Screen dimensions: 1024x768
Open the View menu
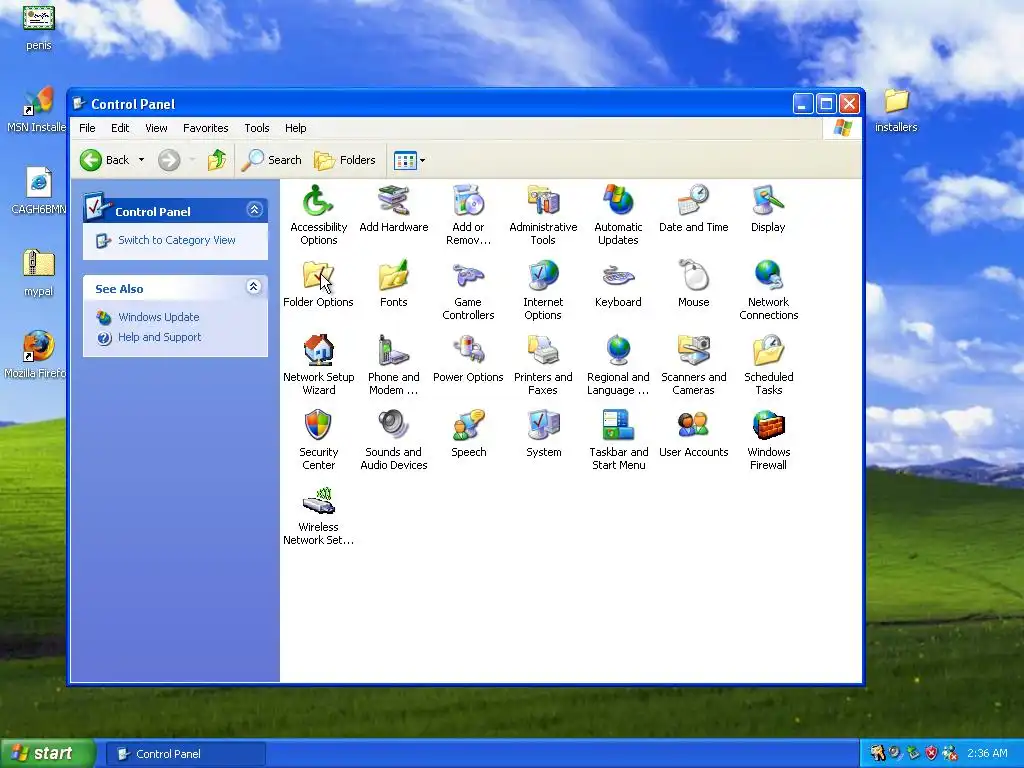(156, 128)
